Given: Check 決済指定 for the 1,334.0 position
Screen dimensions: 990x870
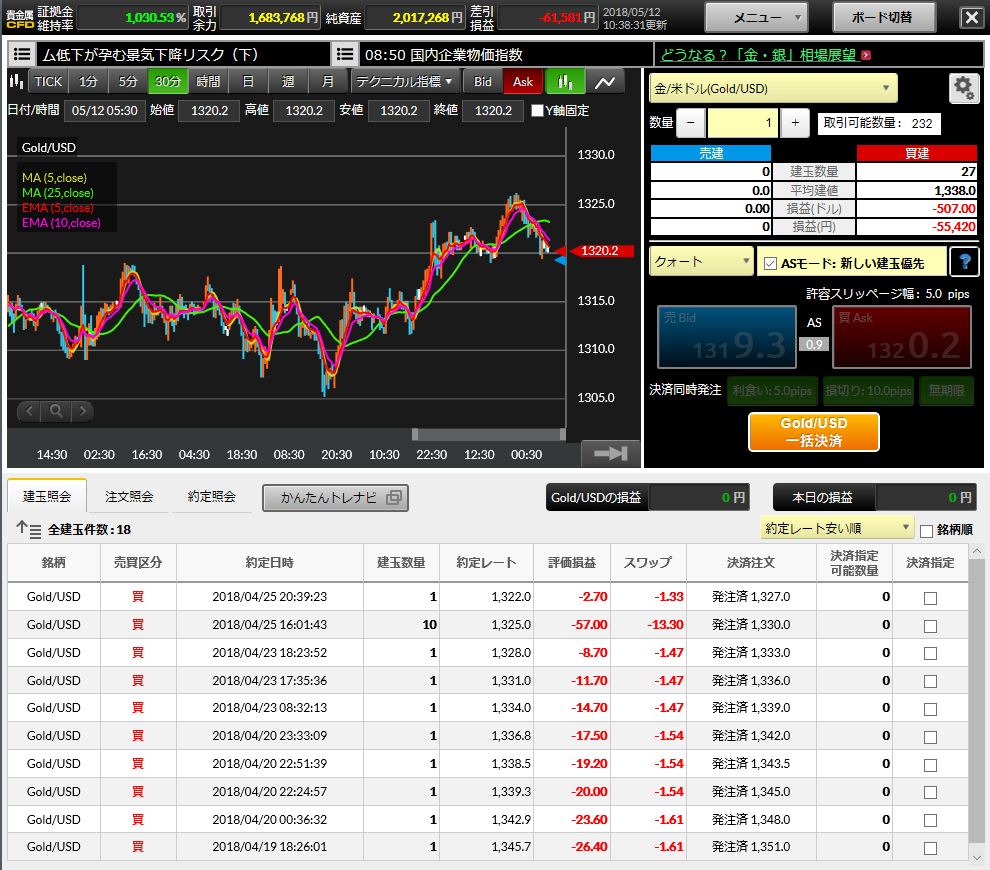Looking at the screenshot, I should coord(930,709).
